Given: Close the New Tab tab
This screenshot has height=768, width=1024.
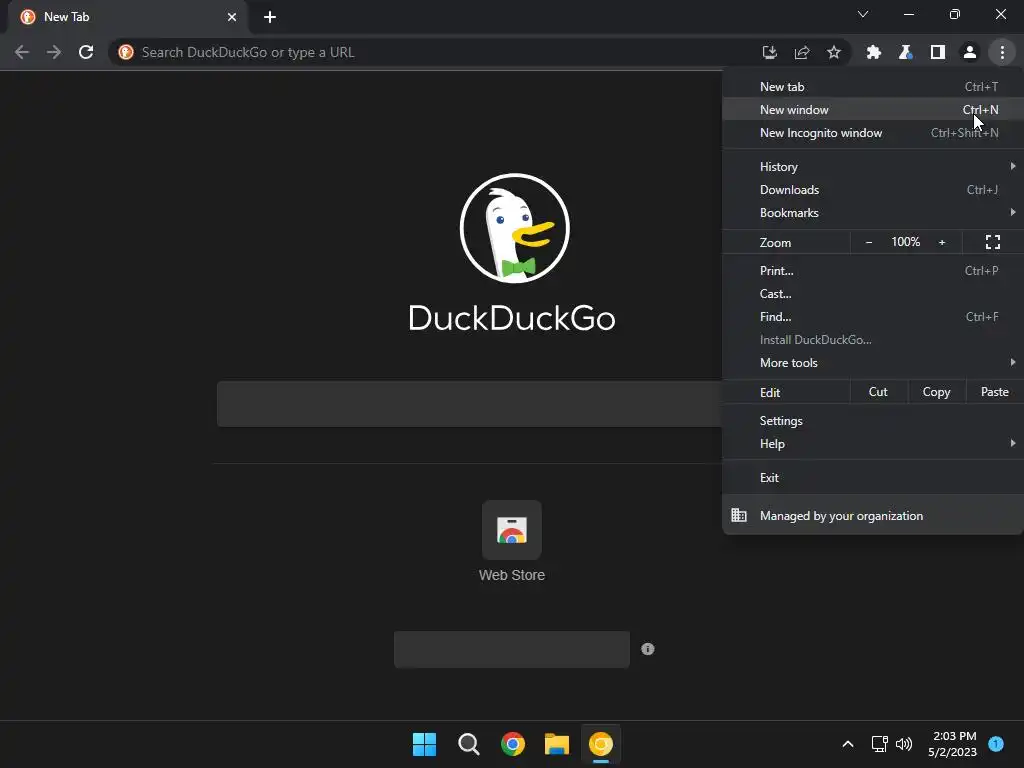Looking at the screenshot, I should 232,17.
